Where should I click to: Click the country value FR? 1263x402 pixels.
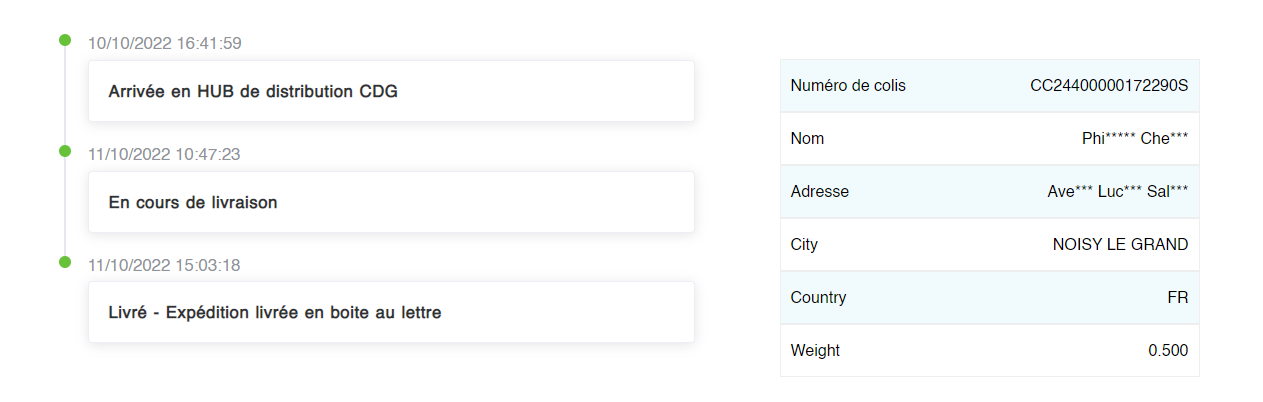[x=1178, y=298]
